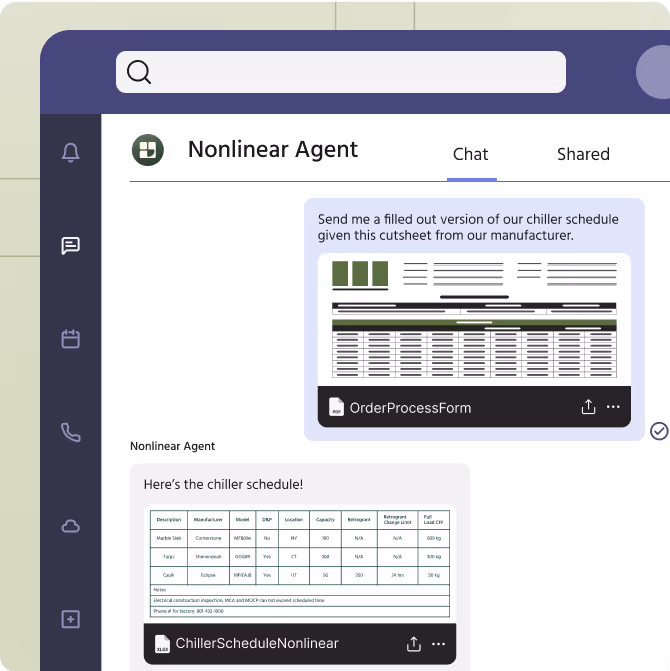
Task: Open the Calls phone icon
Action: pyautogui.click(x=71, y=432)
